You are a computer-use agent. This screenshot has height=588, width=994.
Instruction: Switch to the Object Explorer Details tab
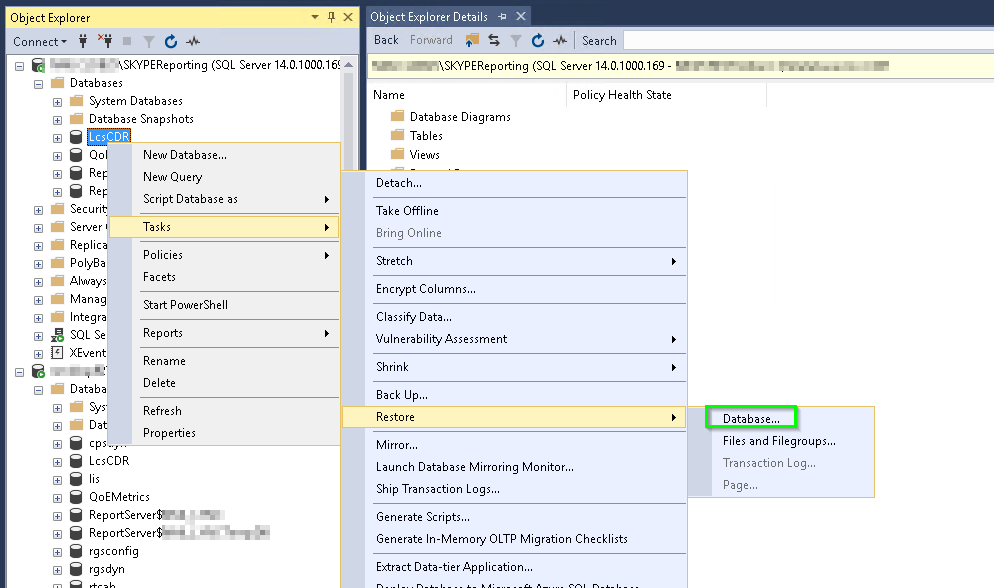(430, 17)
